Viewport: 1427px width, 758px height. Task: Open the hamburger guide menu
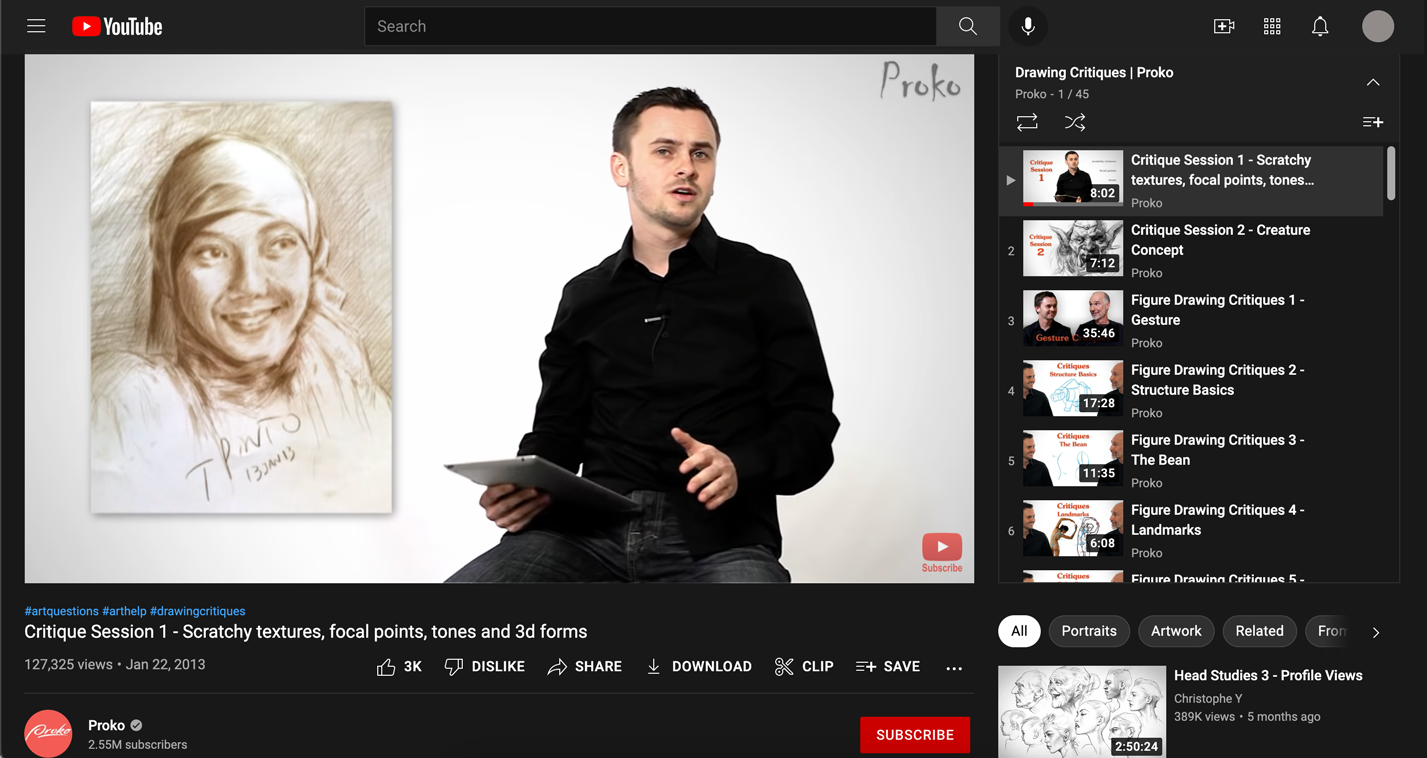pos(36,26)
